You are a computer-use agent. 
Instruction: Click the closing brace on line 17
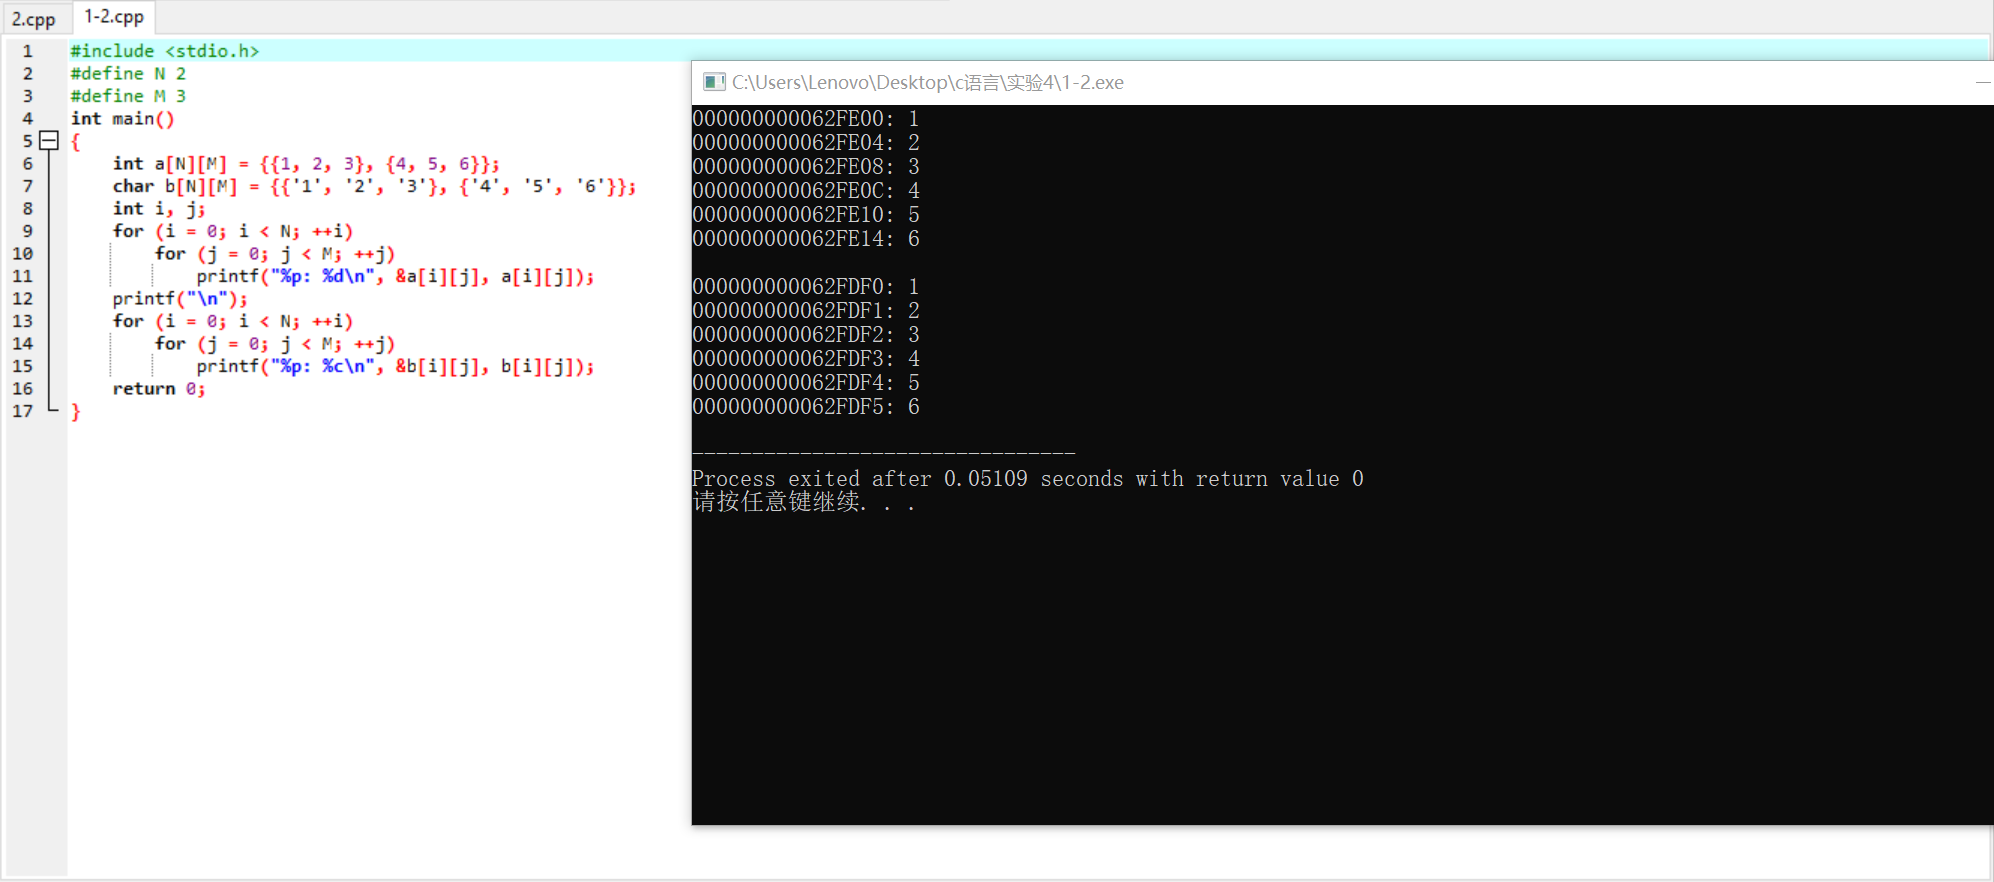tap(75, 411)
